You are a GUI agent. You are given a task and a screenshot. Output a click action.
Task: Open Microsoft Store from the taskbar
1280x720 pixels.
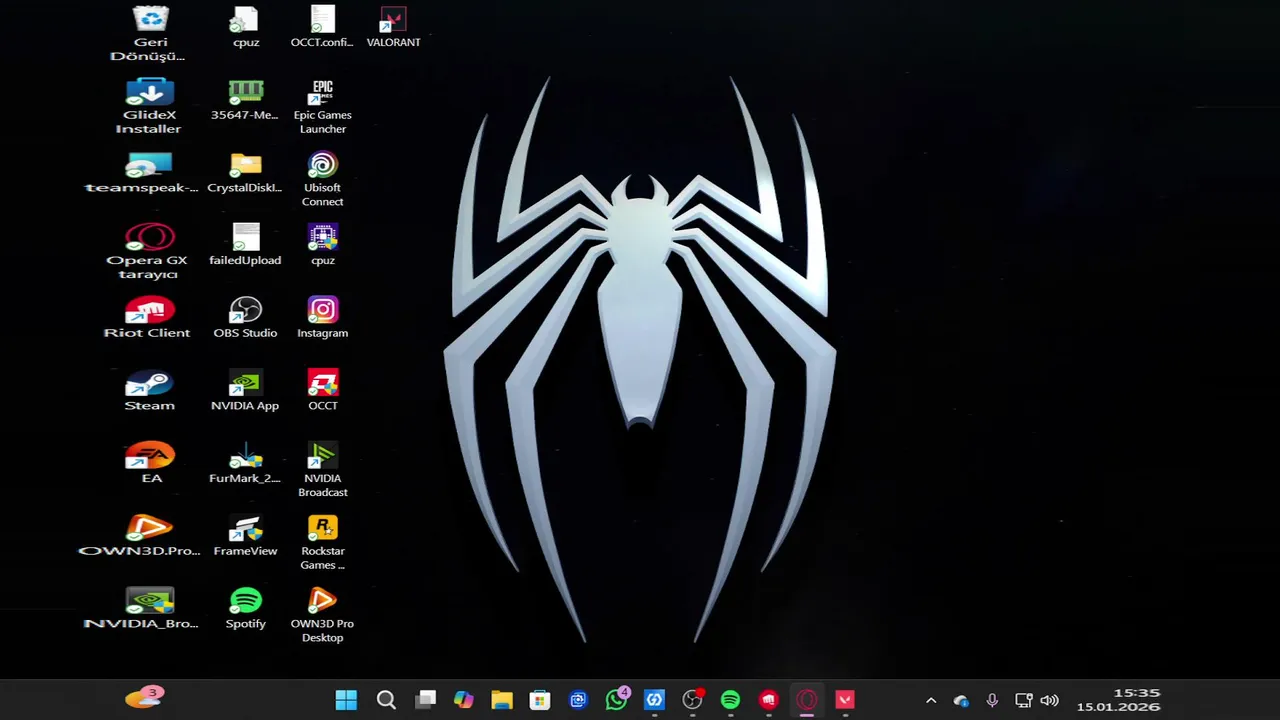(x=540, y=700)
